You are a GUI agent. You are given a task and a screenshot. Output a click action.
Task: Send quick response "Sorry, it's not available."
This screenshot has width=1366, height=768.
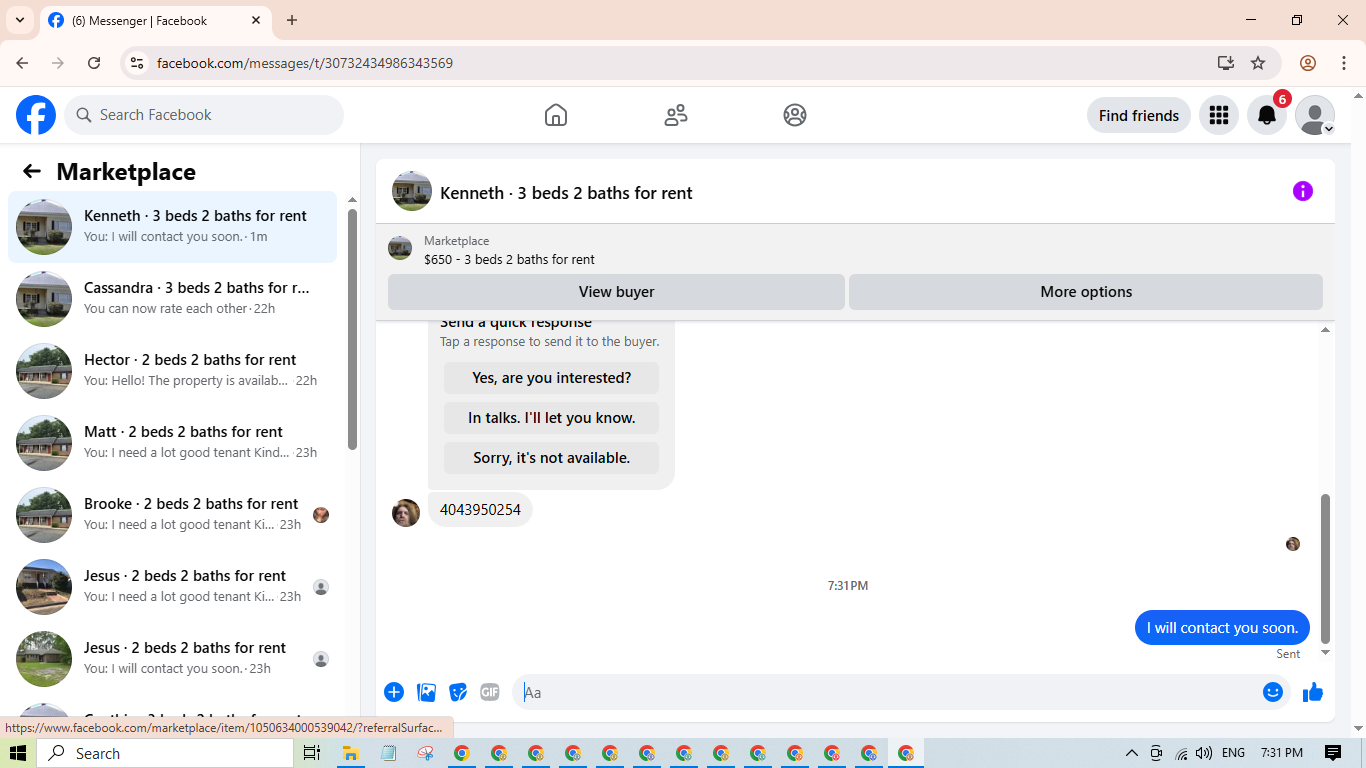[552, 458]
